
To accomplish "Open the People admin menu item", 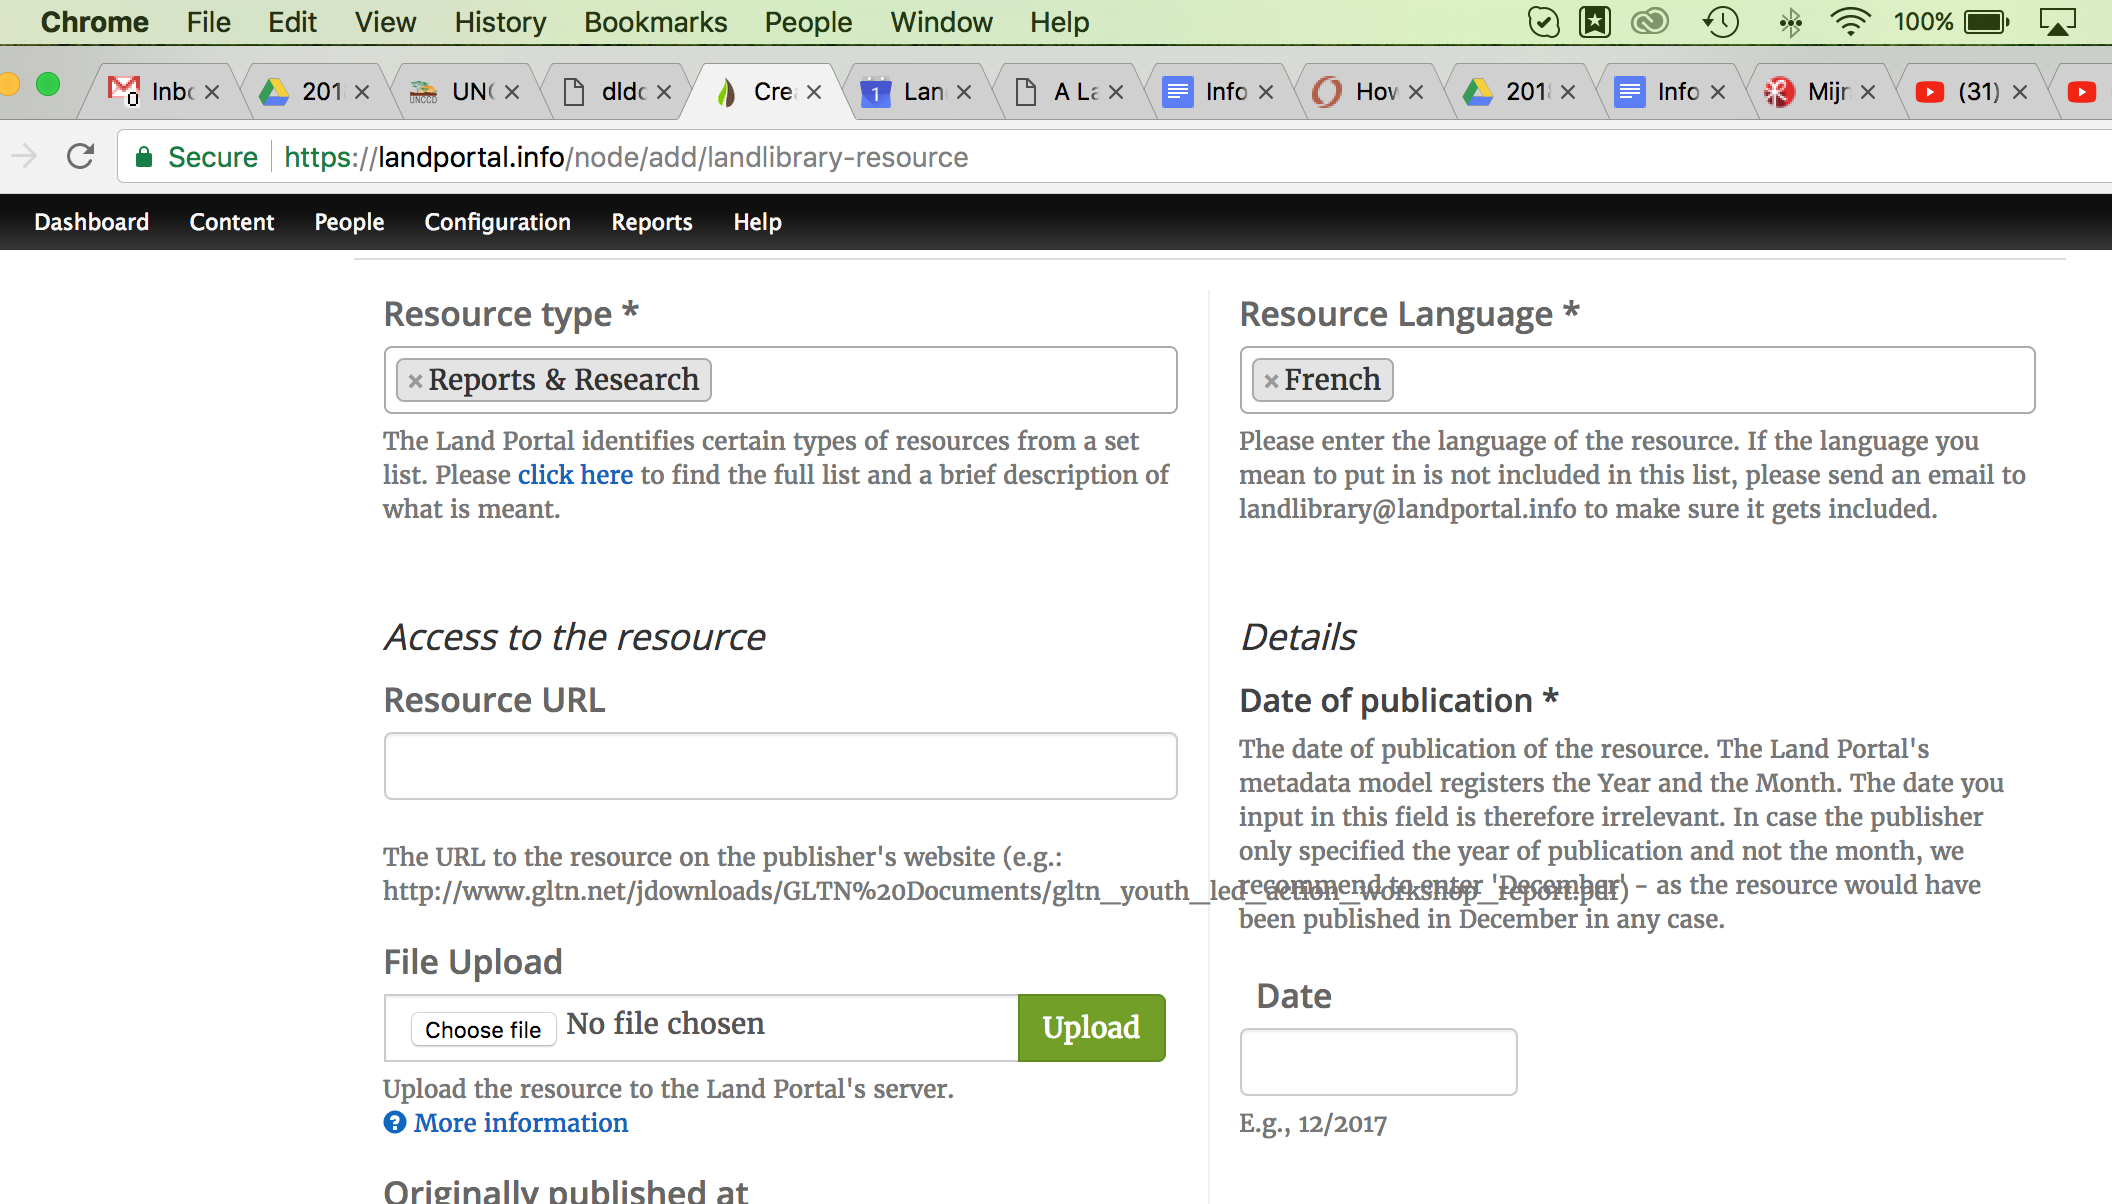I will 349,222.
